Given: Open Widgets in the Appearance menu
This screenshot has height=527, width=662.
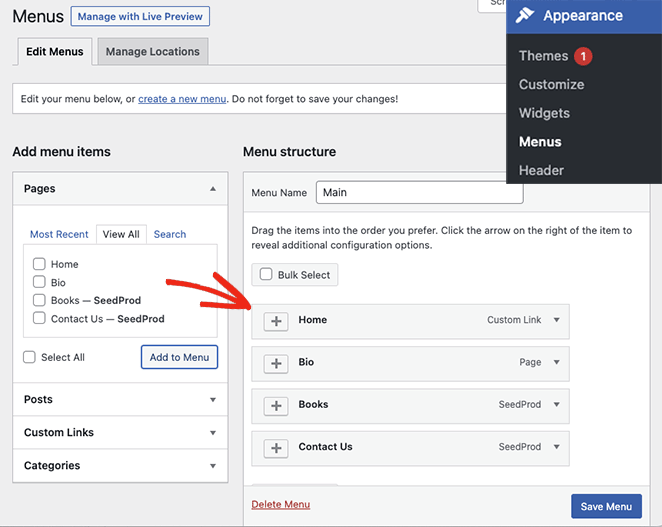Looking at the screenshot, I should pos(544,113).
